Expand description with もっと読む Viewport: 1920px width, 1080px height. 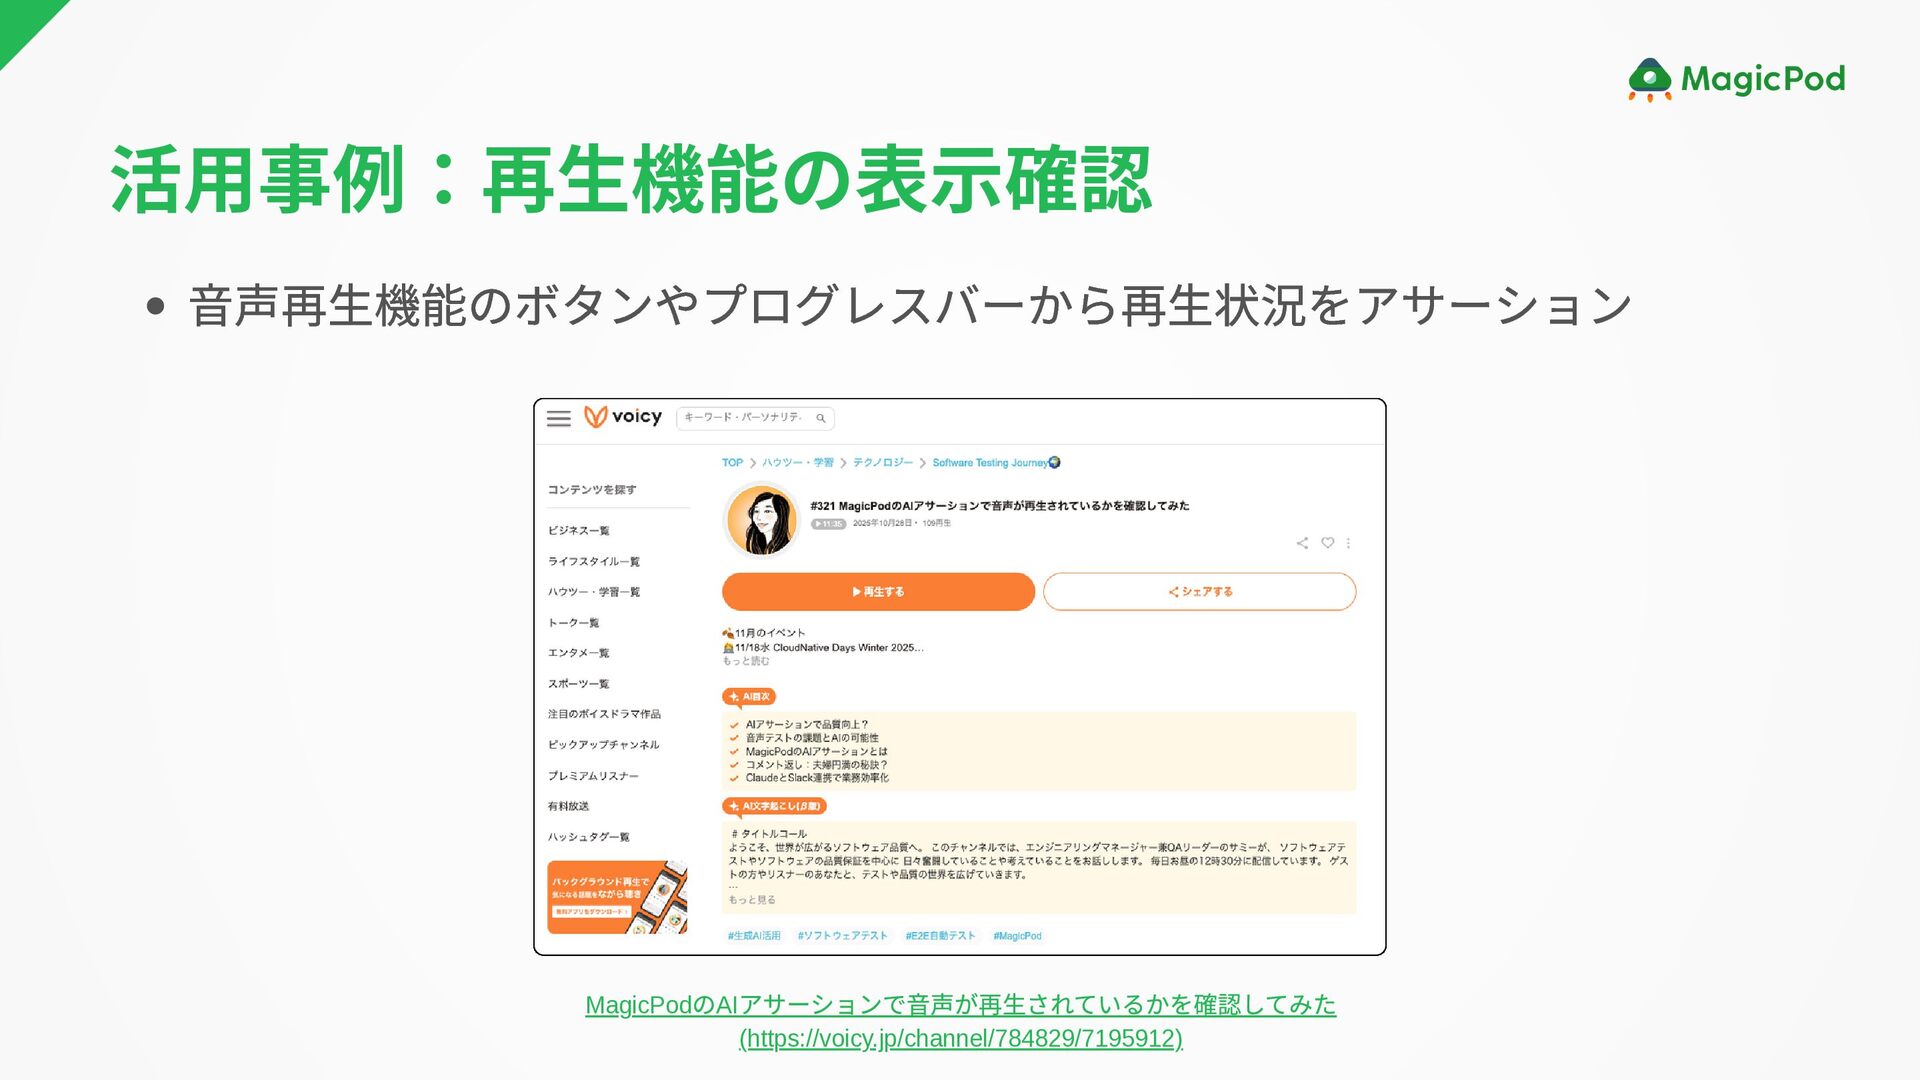pos(746,661)
